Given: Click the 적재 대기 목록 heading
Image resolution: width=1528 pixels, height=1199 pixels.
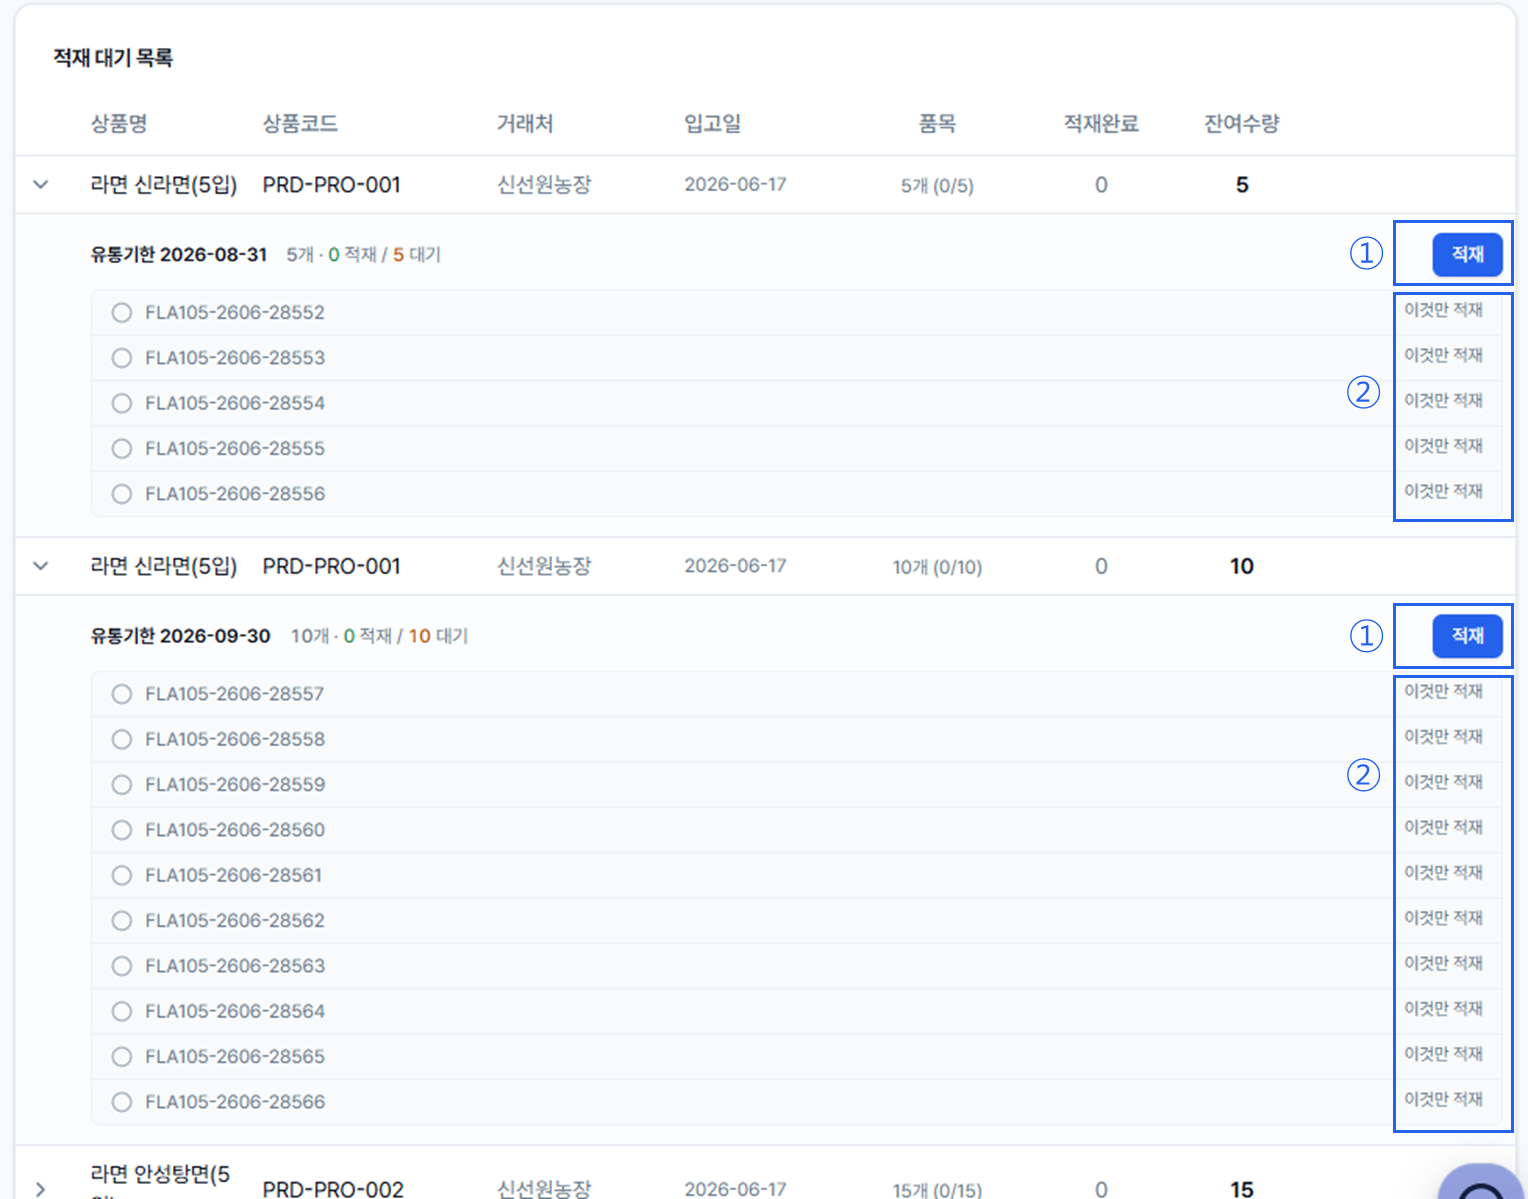Looking at the screenshot, I should [113, 58].
